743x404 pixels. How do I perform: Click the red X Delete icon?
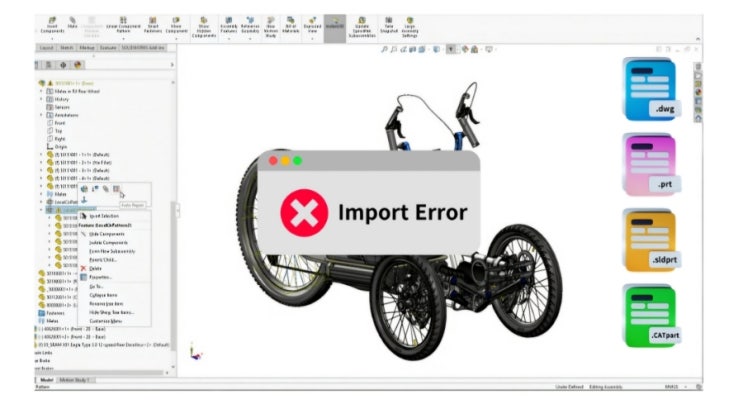point(83,269)
